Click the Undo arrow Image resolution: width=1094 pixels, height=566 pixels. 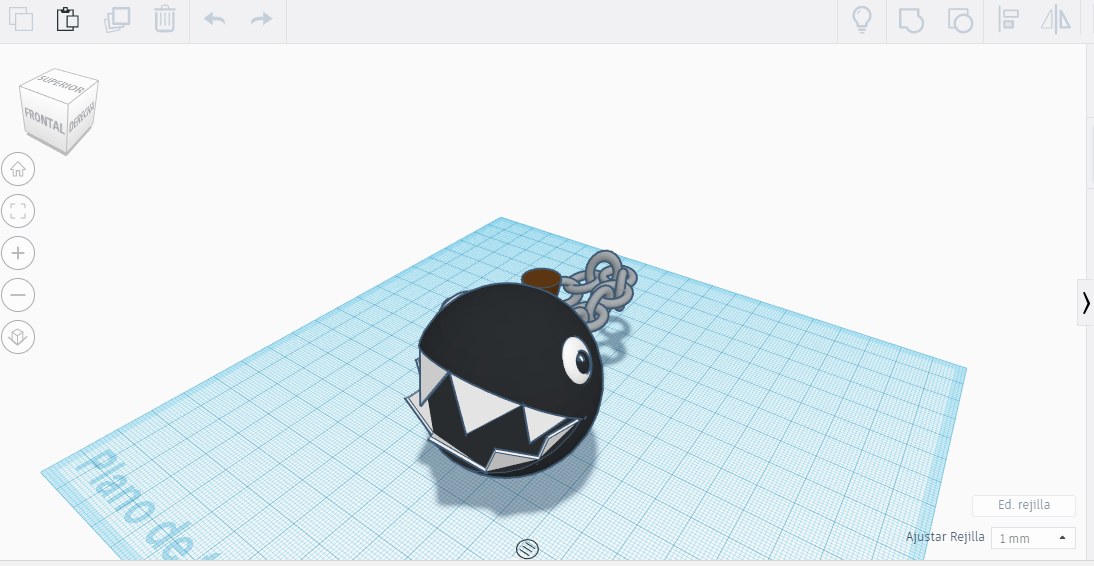tap(214, 19)
